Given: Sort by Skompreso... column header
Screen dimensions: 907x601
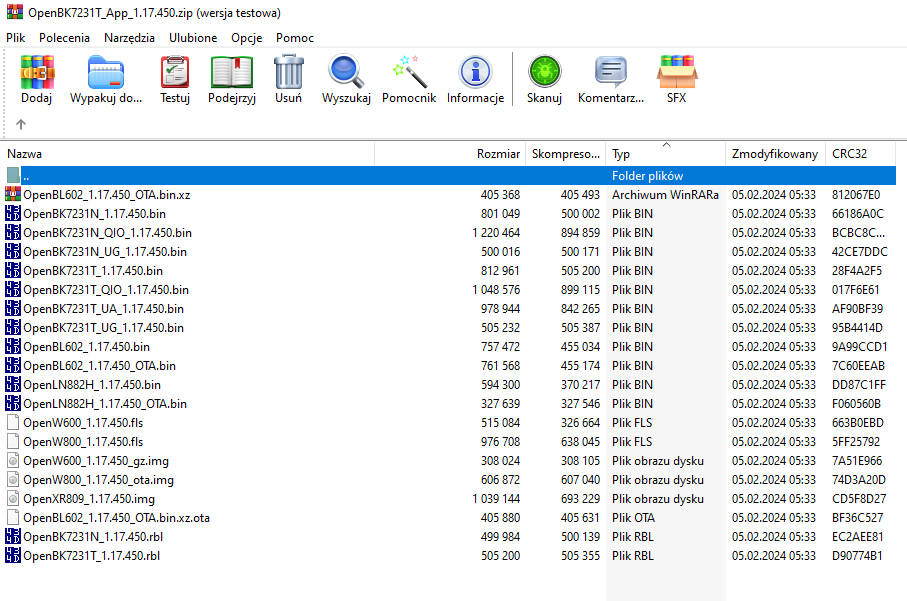Looking at the screenshot, I should [x=566, y=154].
